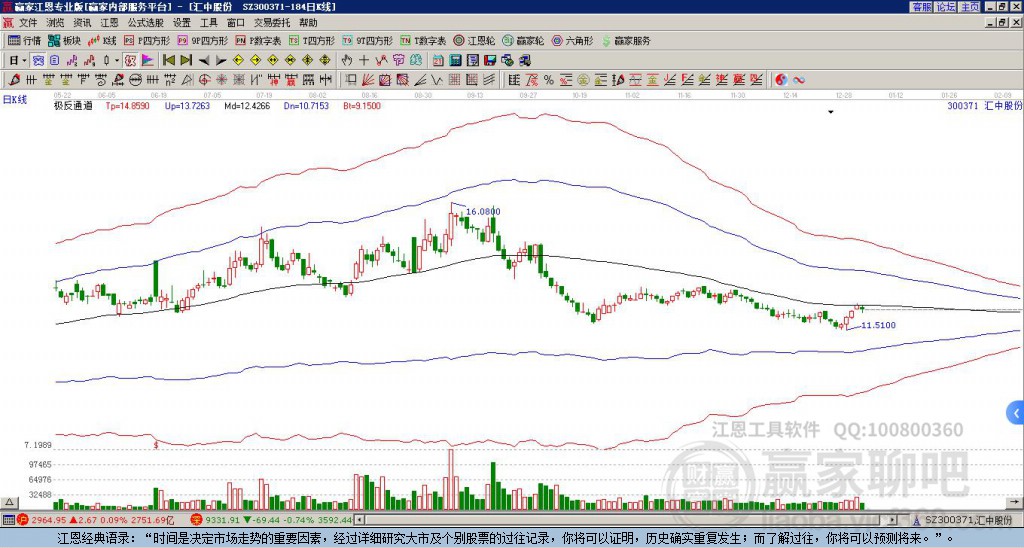The image size is (1024, 548).
Task: Click the yin-yang symbol icon
Action: point(781,80)
